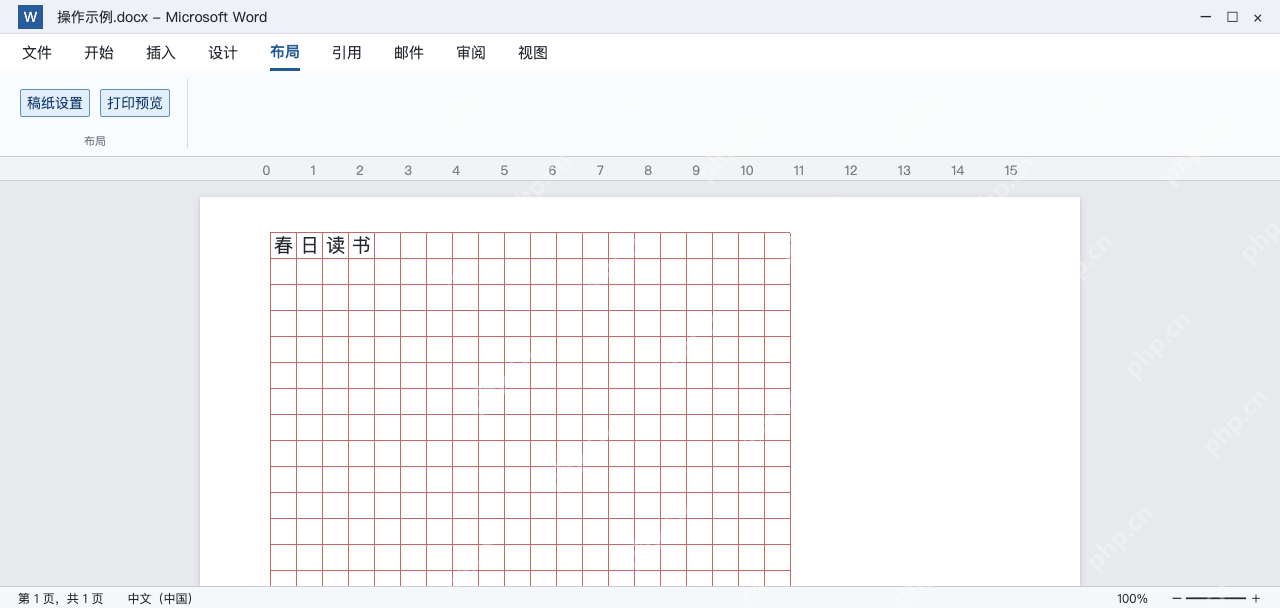The width and height of the screenshot is (1280, 608).
Task: Select the 布局 ribbon tab
Action: 285,53
